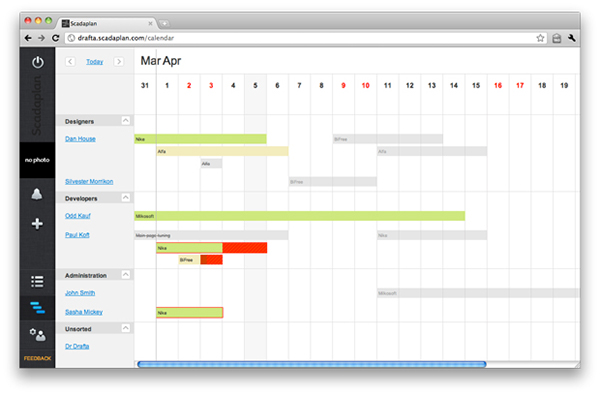Click day 9 in the date header

point(343,85)
